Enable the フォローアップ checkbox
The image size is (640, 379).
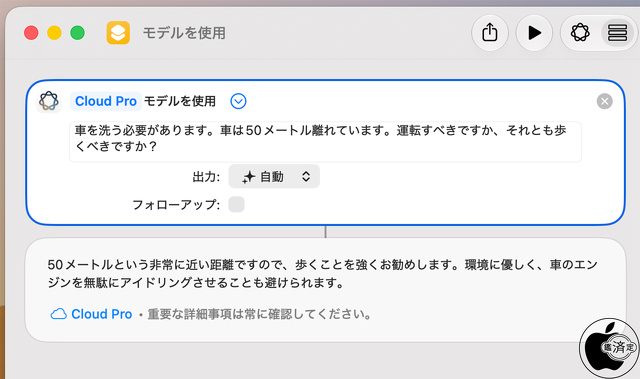click(x=236, y=204)
